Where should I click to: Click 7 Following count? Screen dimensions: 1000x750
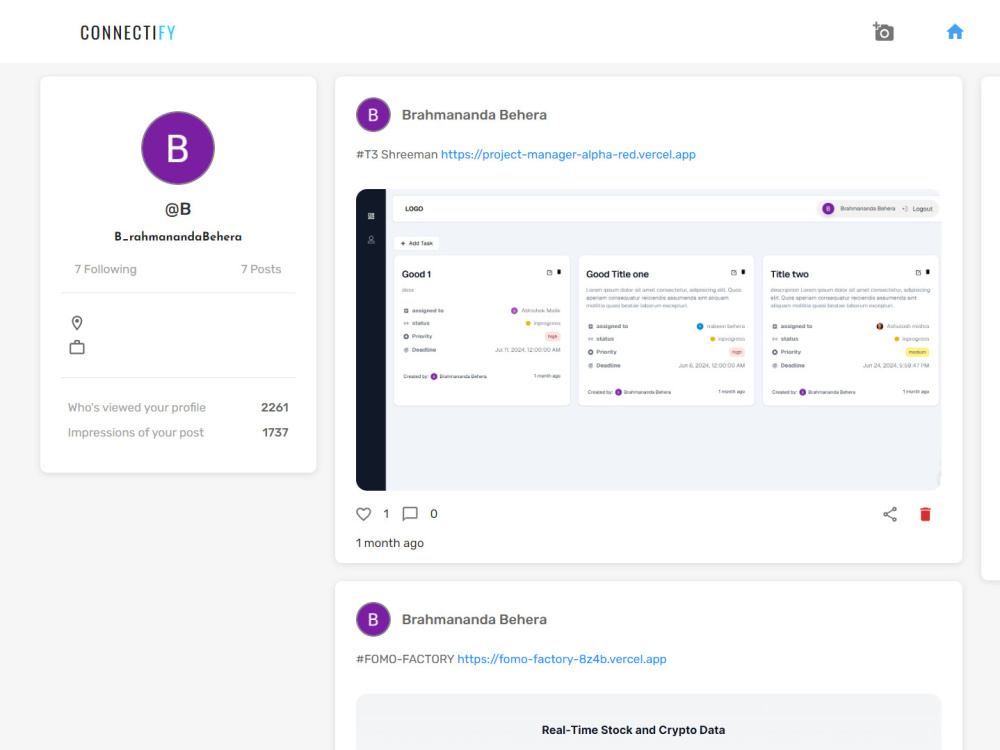tap(105, 269)
